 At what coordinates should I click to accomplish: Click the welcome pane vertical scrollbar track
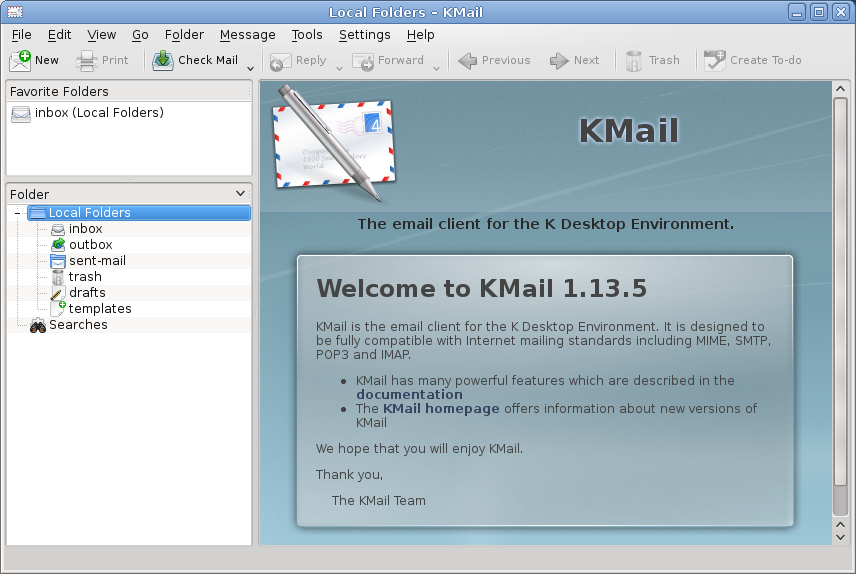point(840,500)
